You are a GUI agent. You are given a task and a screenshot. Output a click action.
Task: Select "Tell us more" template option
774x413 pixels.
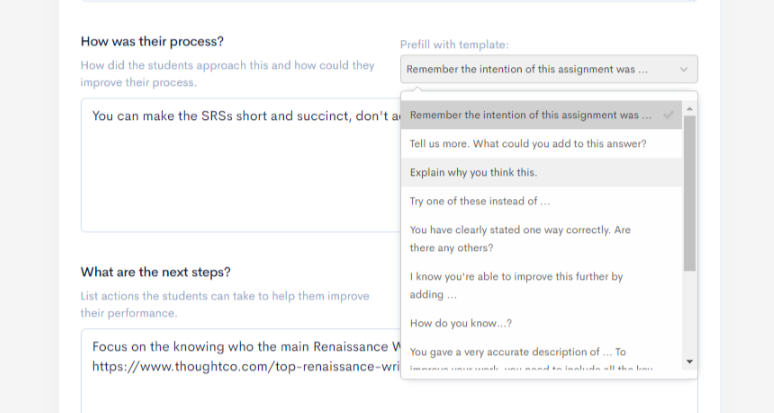[x=528, y=144]
